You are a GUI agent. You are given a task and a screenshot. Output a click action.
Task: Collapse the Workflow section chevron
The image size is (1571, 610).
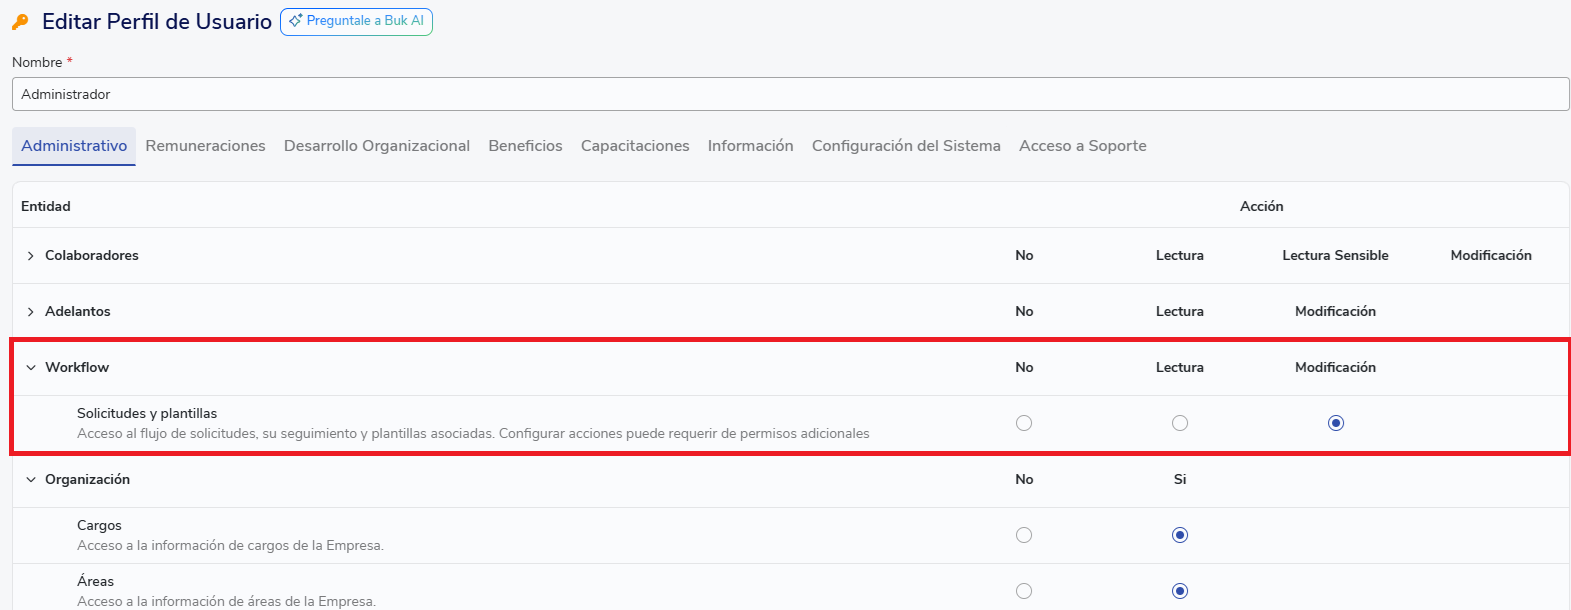tap(31, 368)
